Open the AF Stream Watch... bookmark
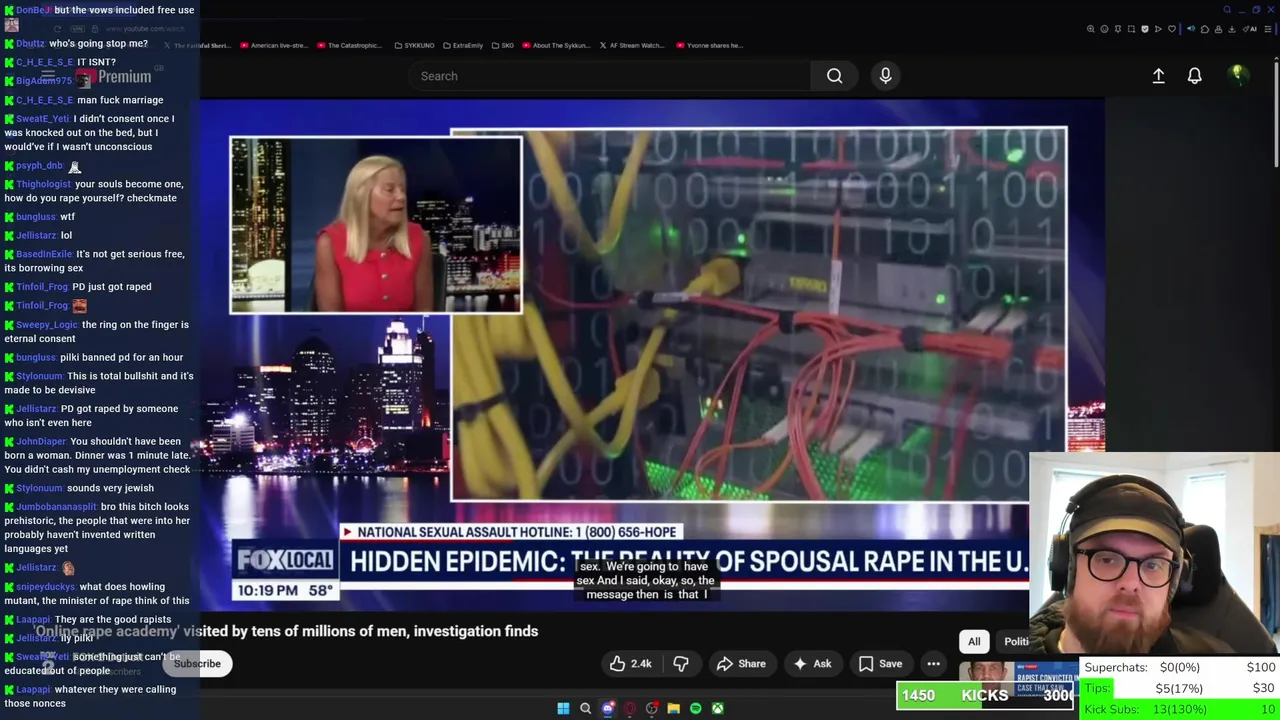 coord(631,45)
